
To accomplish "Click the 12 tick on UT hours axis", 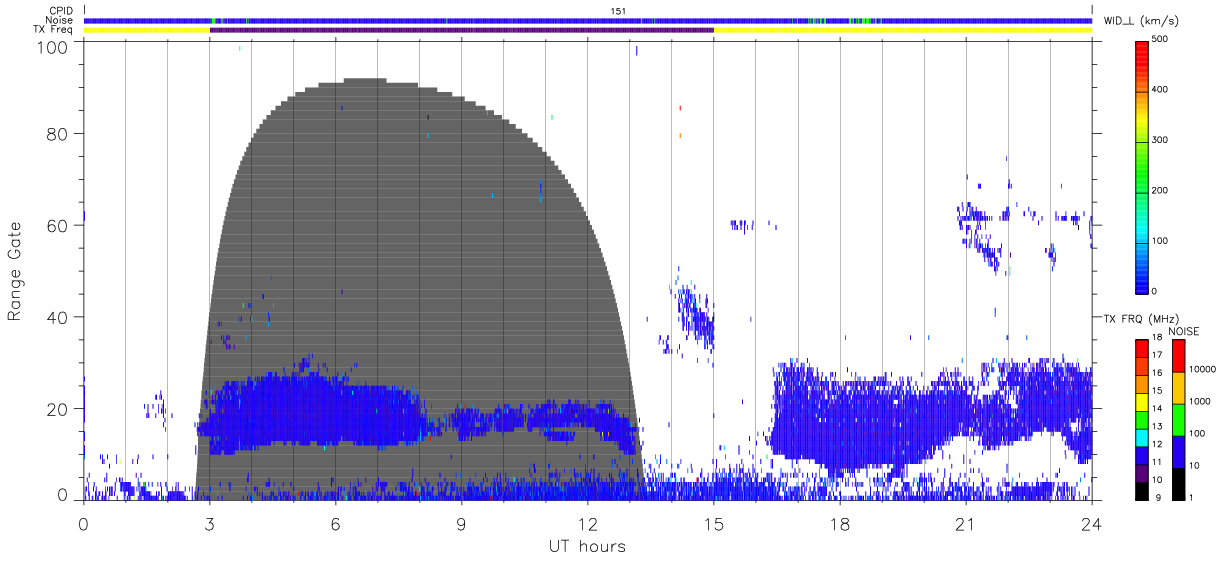I will point(588,523).
